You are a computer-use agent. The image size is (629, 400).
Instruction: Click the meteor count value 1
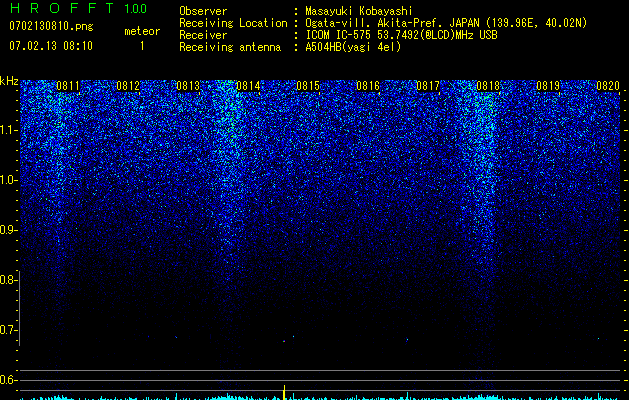[x=142, y=46]
